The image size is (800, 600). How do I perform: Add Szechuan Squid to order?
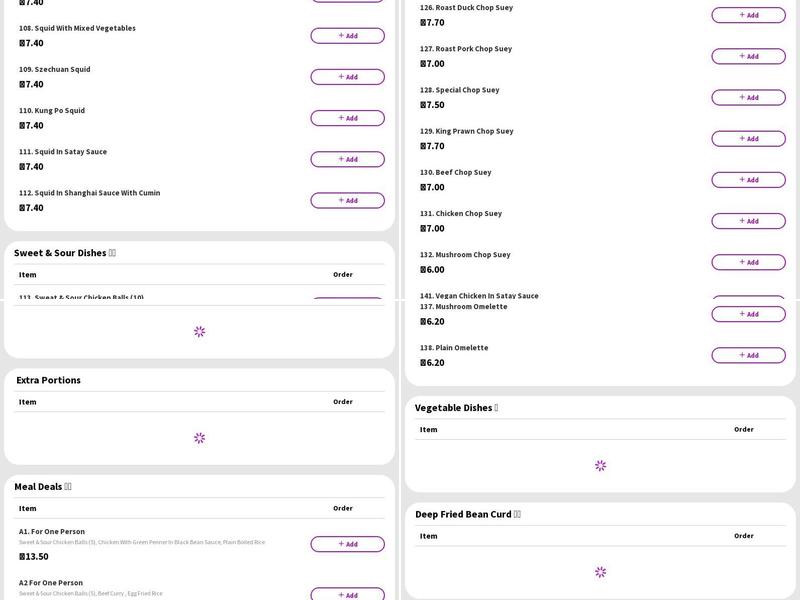click(x=347, y=77)
